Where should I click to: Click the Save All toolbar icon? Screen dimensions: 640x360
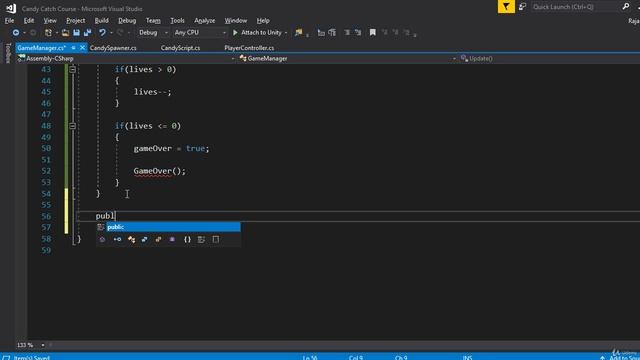[87, 33]
